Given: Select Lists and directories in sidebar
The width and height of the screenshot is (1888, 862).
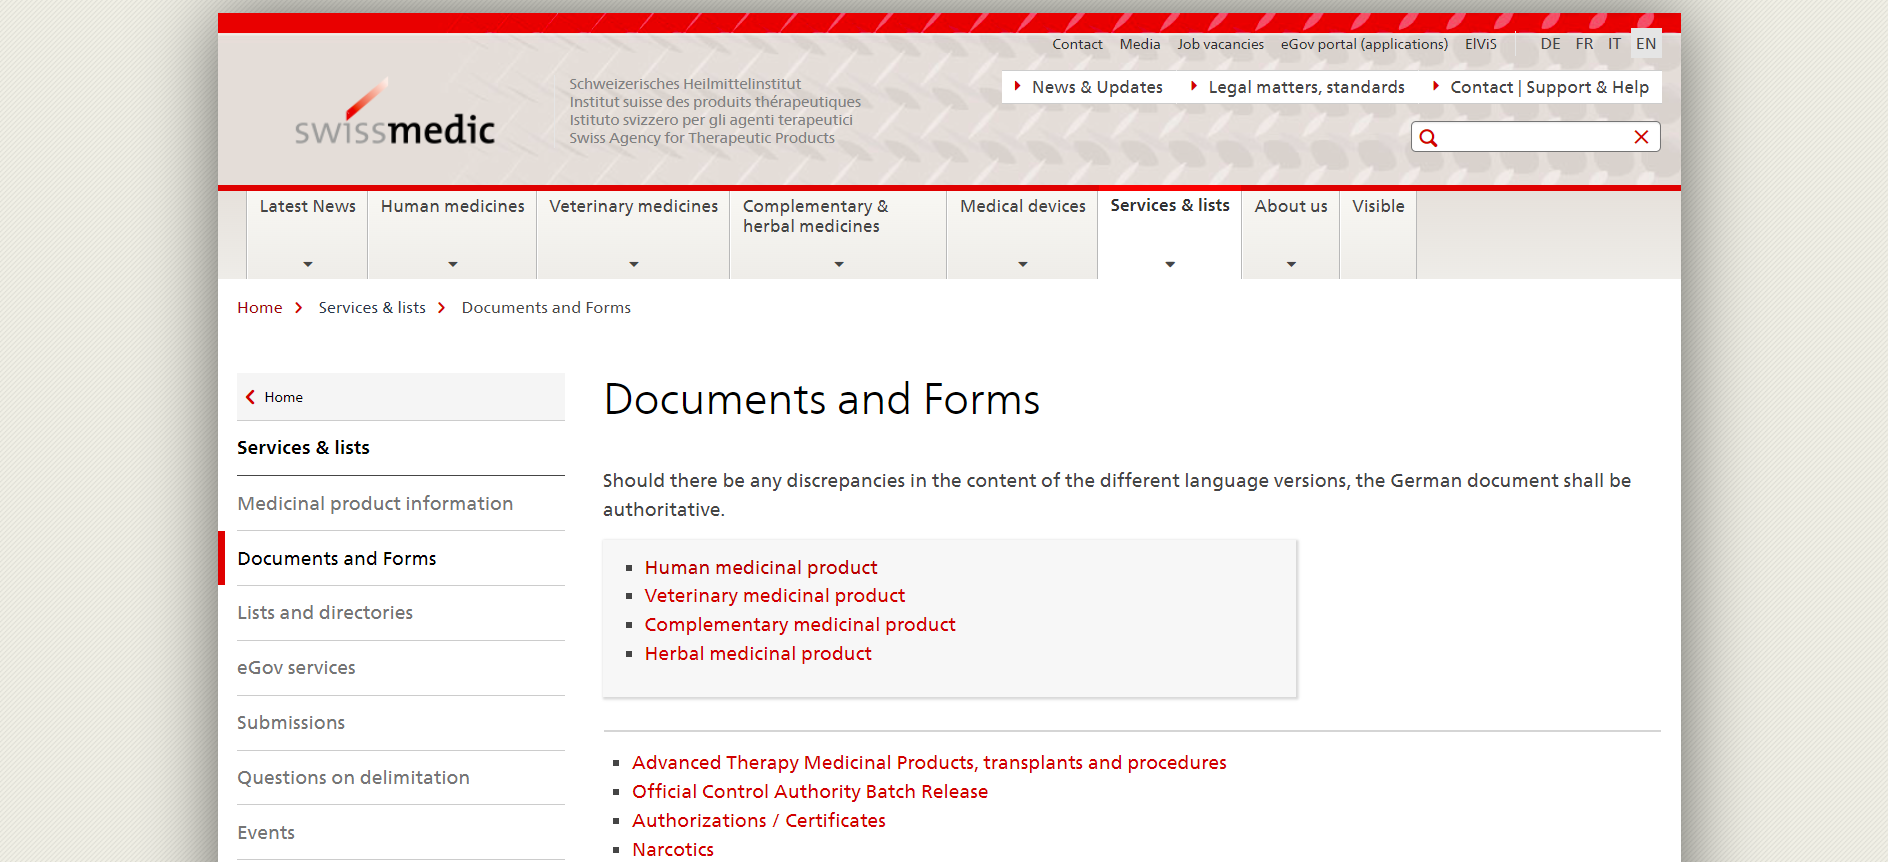Looking at the screenshot, I should [x=325, y=613].
